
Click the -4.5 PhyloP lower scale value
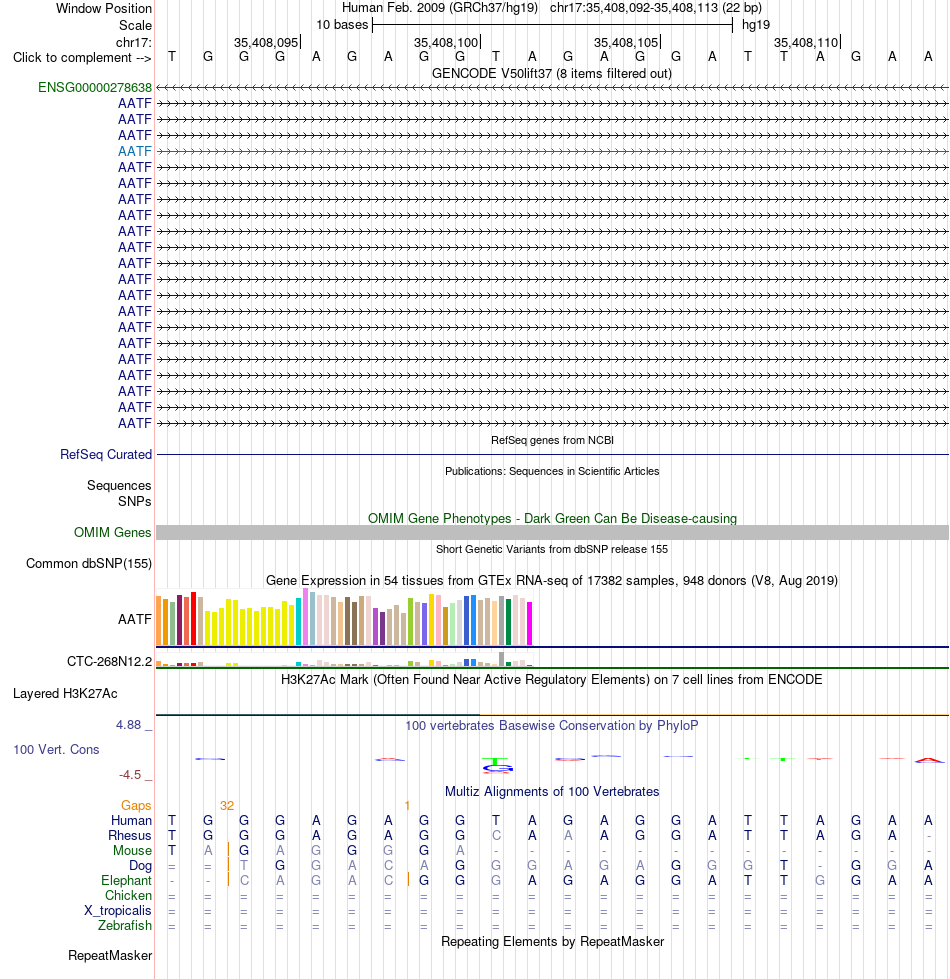pyautogui.click(x=130, y=775)
